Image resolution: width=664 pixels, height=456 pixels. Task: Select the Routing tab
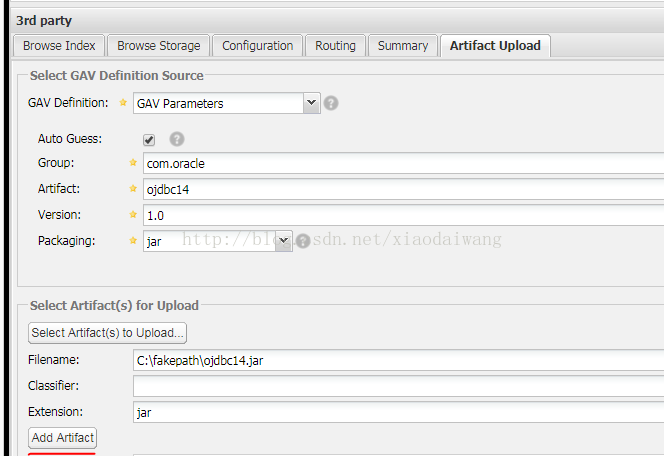point(335,46)
